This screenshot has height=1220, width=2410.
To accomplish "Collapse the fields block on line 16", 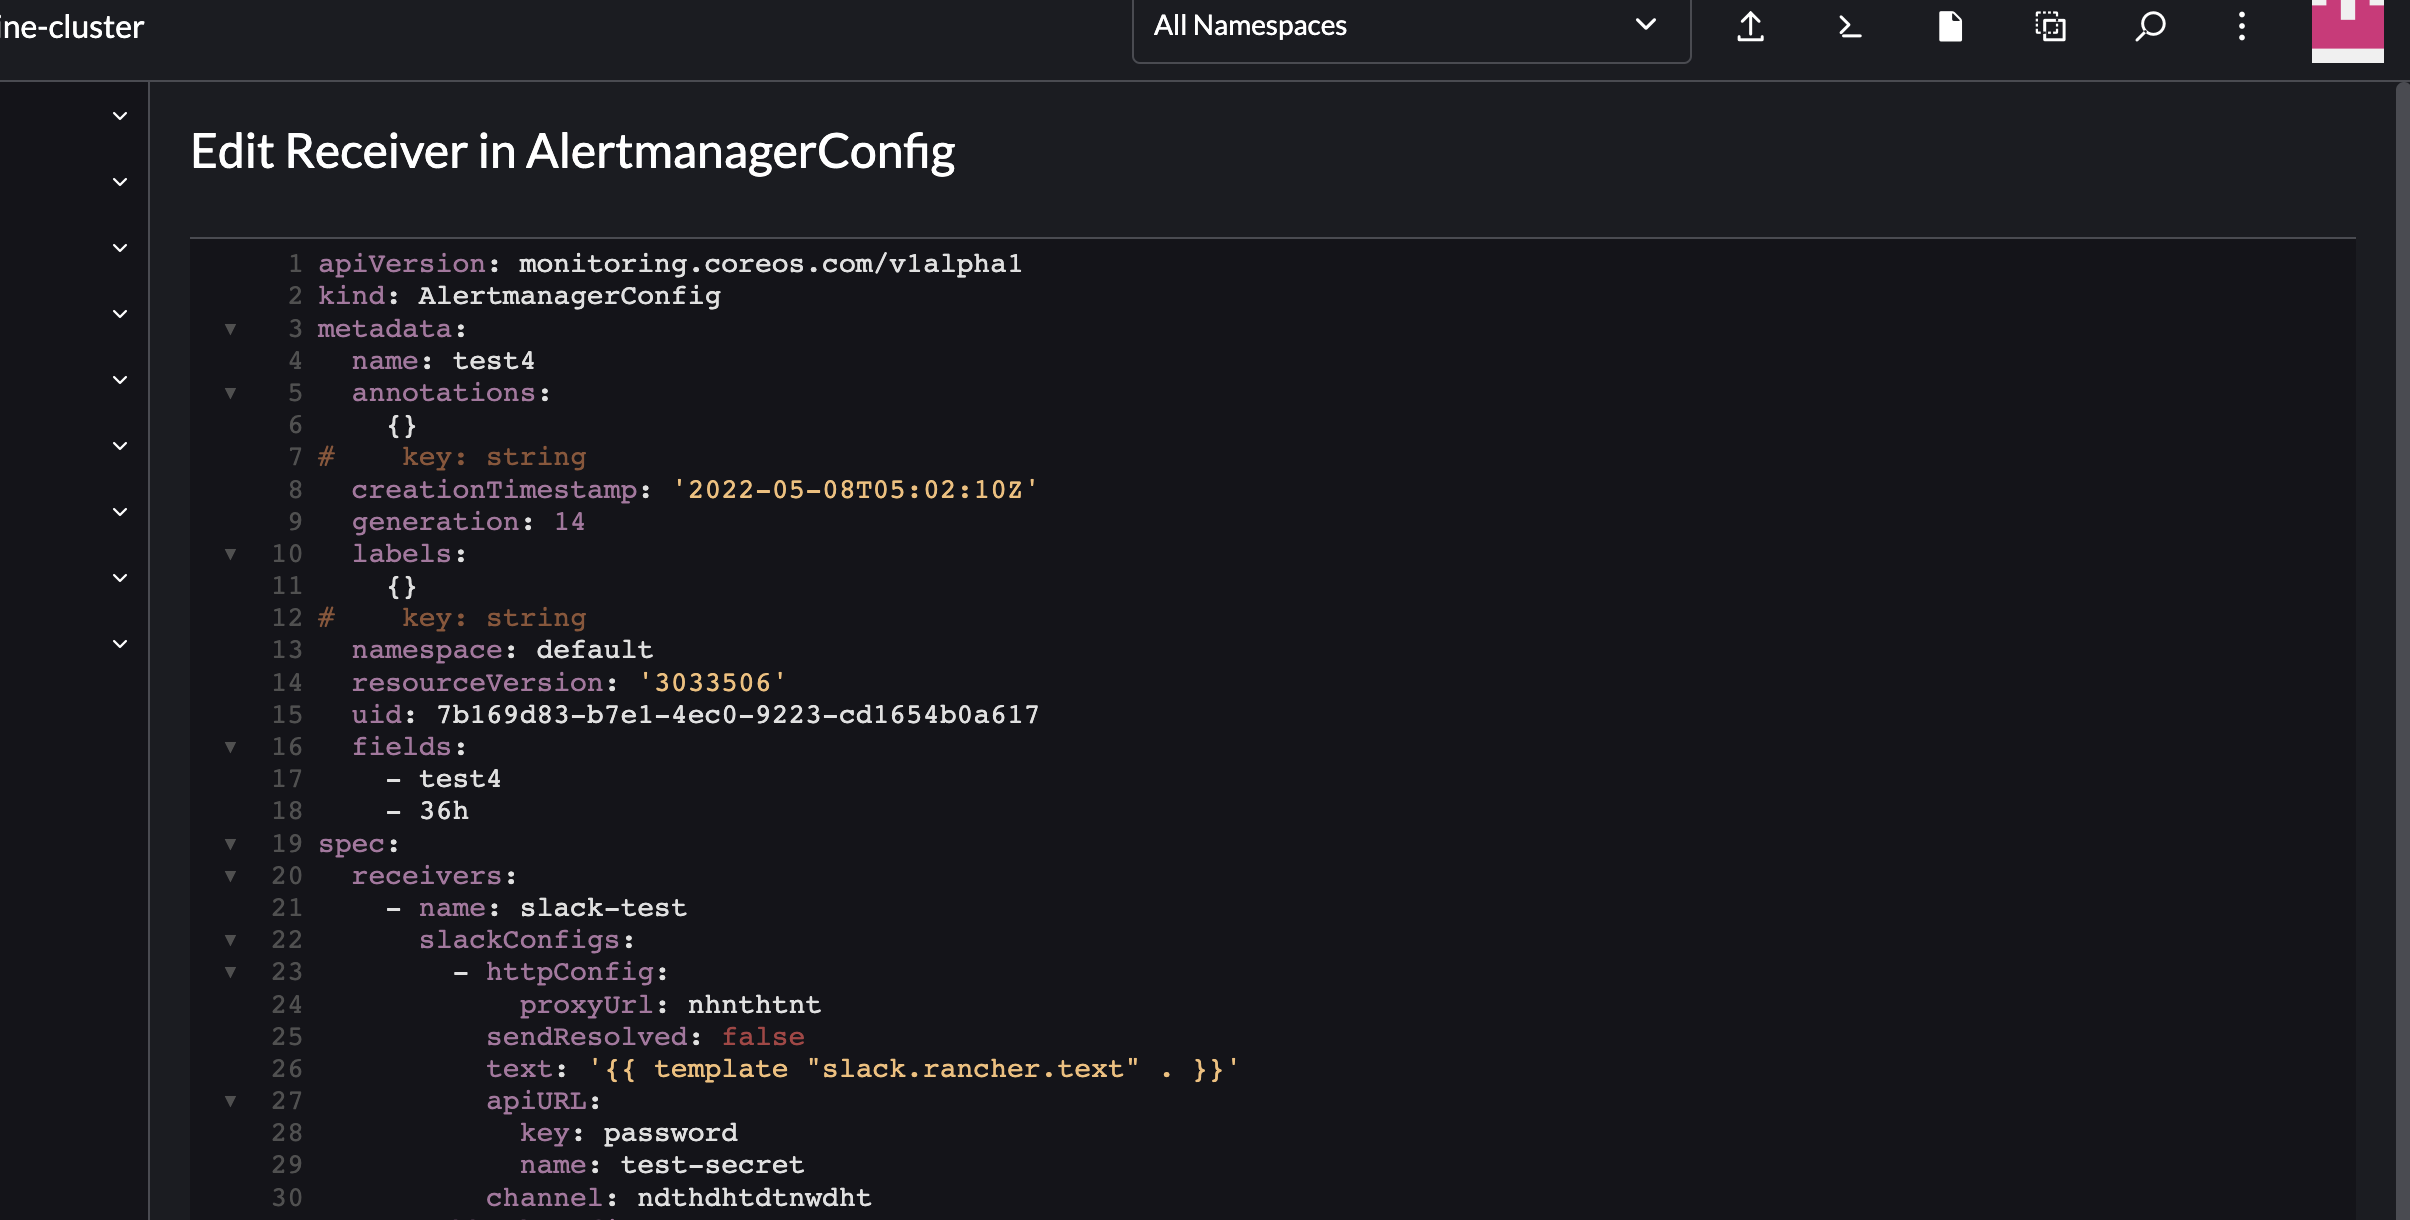I will 231,747.
